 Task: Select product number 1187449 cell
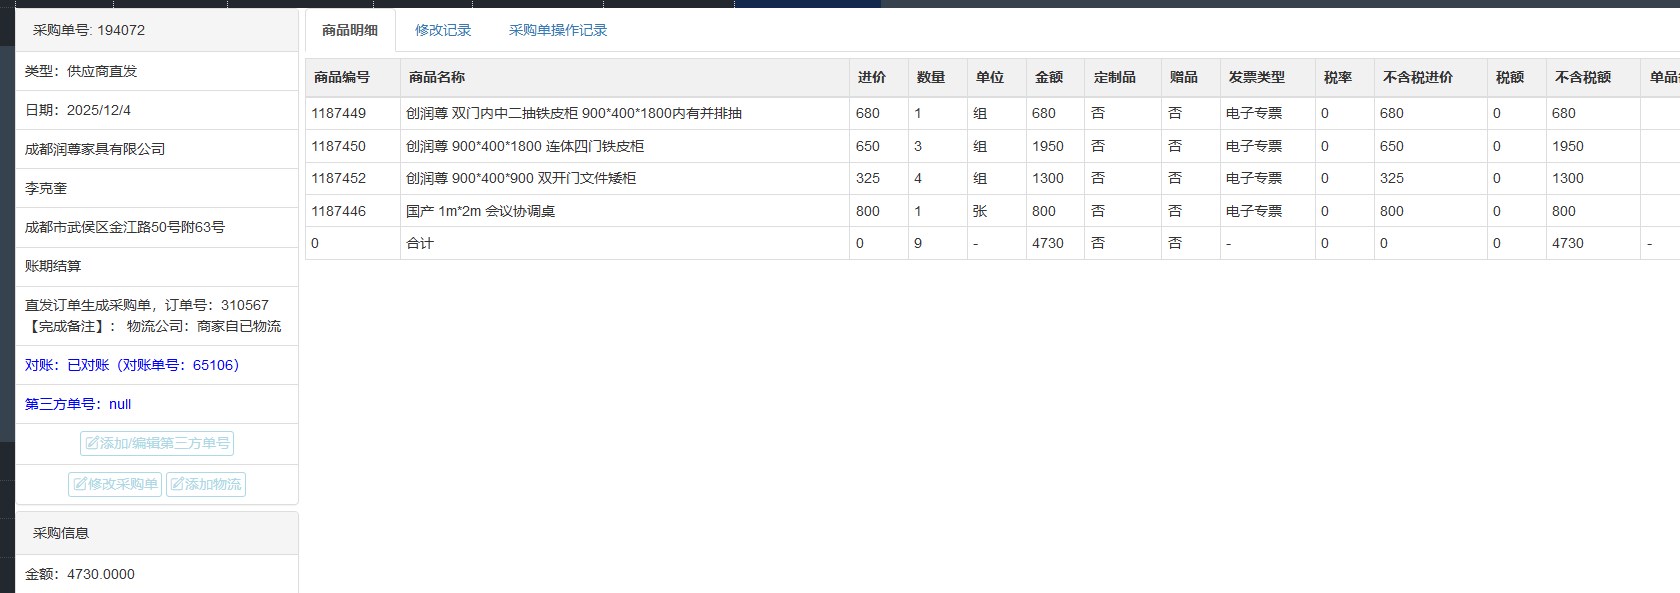pos(339,113)
